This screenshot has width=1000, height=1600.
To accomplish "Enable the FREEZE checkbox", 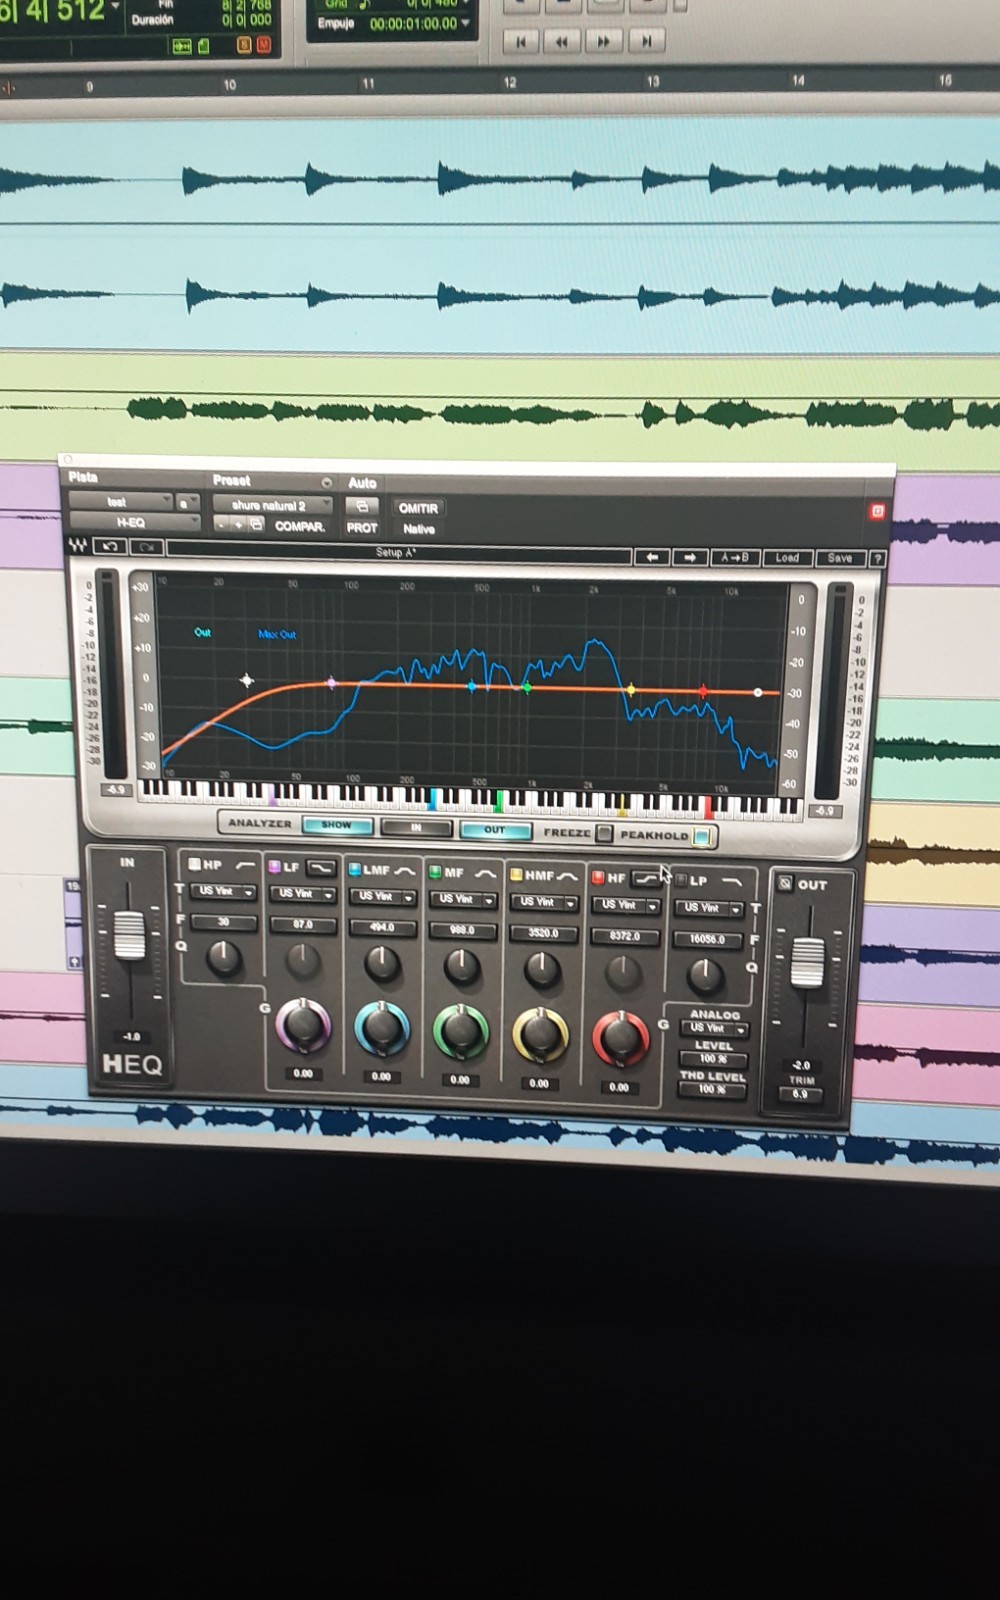I will 603,832.
